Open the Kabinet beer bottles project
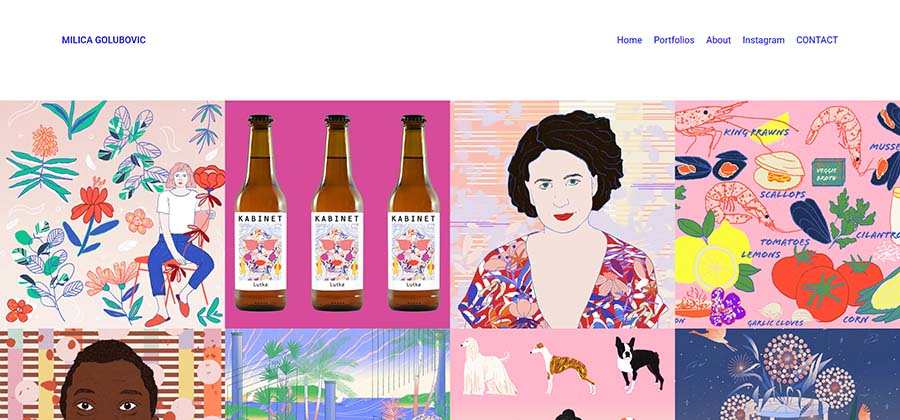Image resolution: width=900 pixels, height=420 pixels. pyautogui.click(x=338, y=215)
